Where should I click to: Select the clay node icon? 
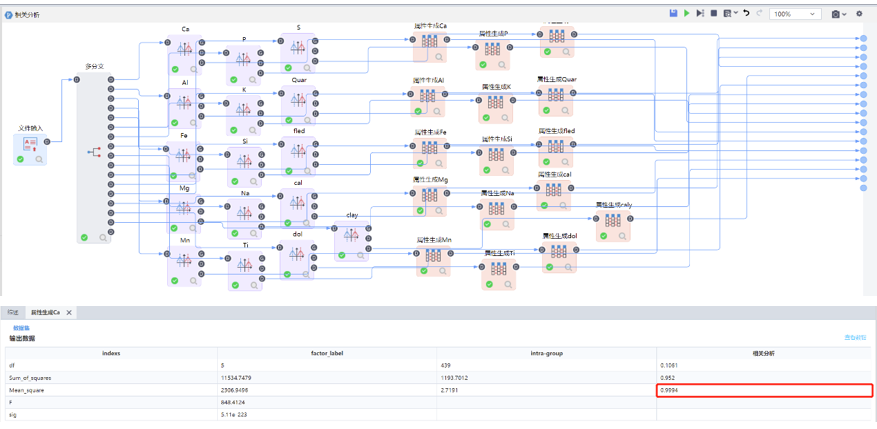coord(351,236)
